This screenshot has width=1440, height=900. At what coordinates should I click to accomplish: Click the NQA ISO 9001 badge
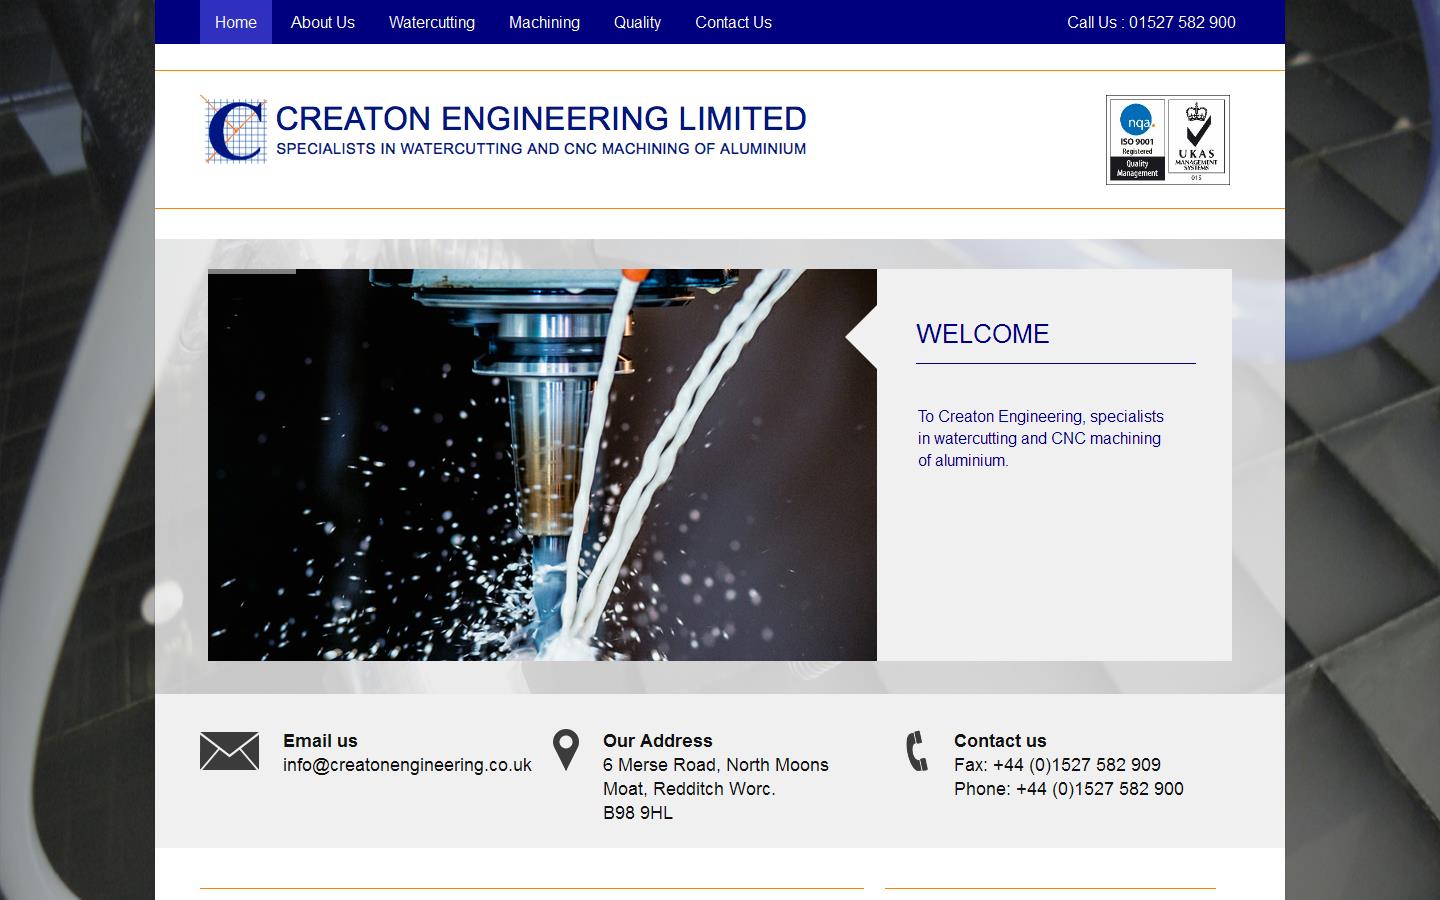click(x=1137, y=140)
